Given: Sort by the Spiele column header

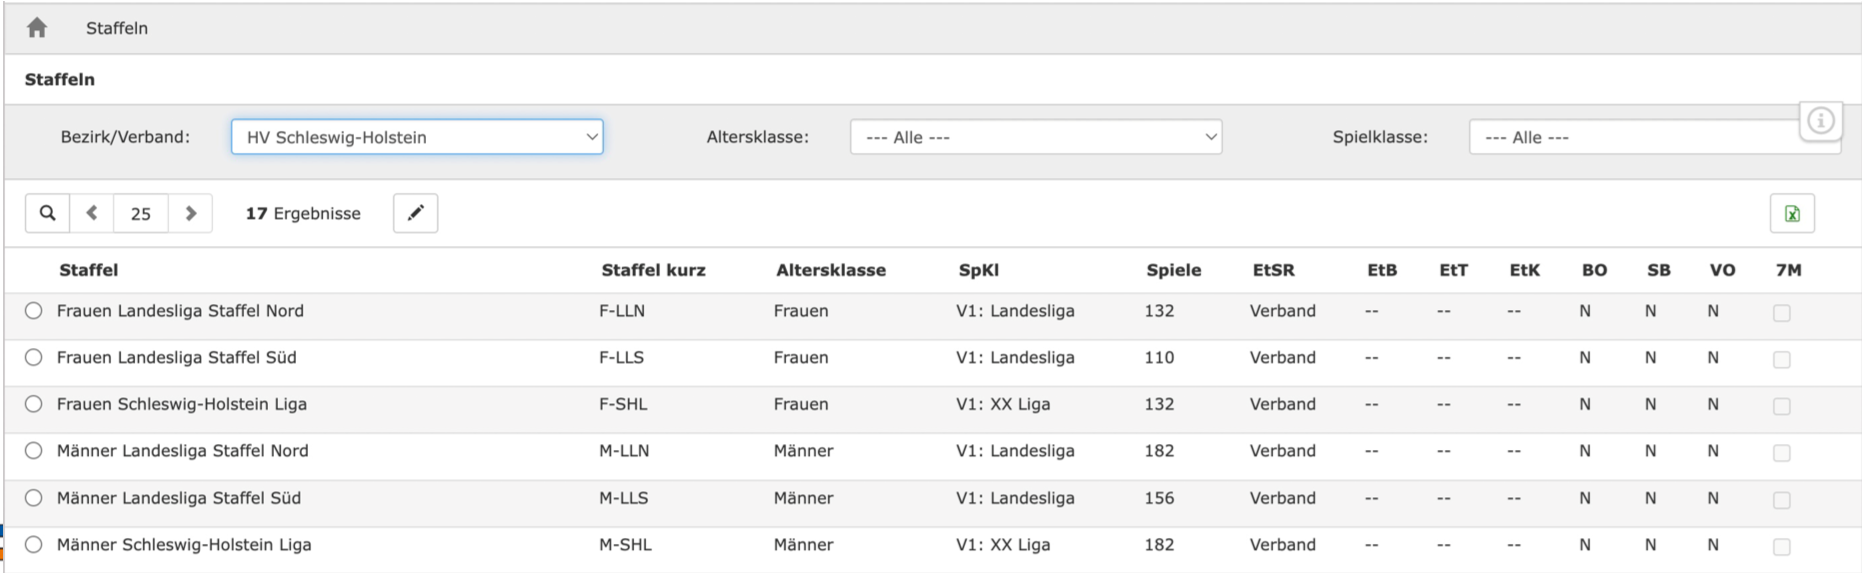Looking at the screenshot, I should point(1173,270).
